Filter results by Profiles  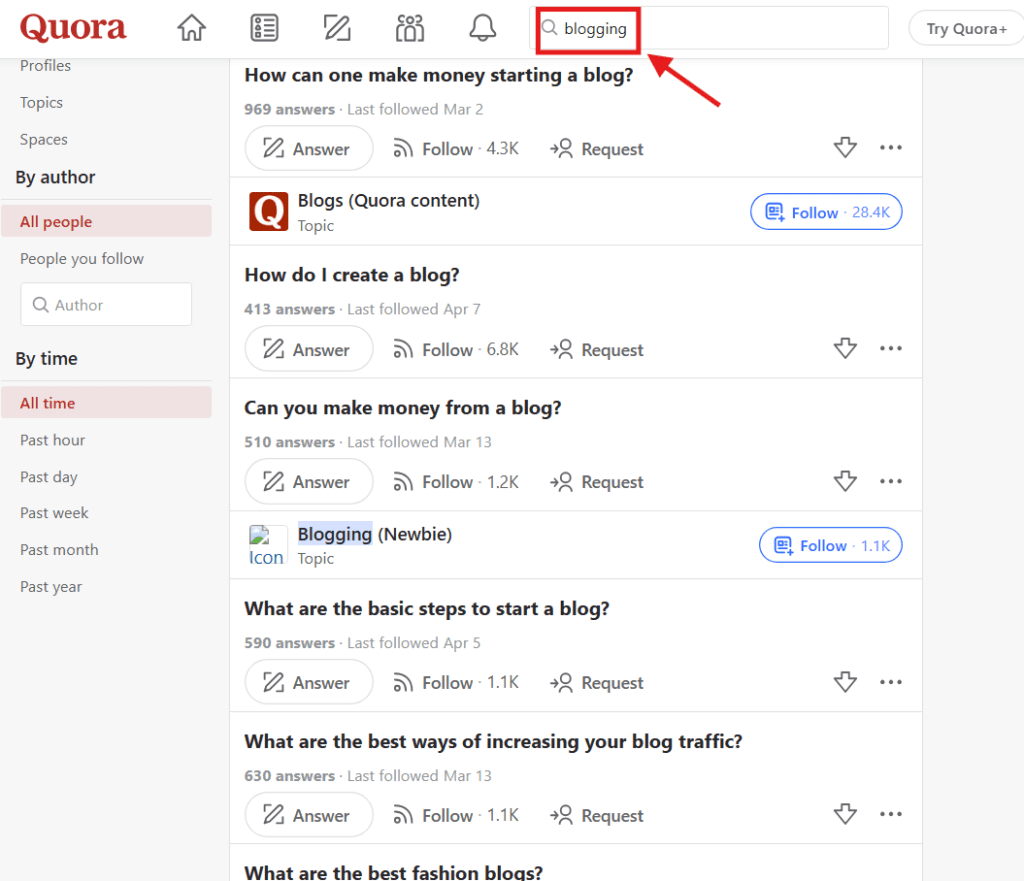(45, 66)
